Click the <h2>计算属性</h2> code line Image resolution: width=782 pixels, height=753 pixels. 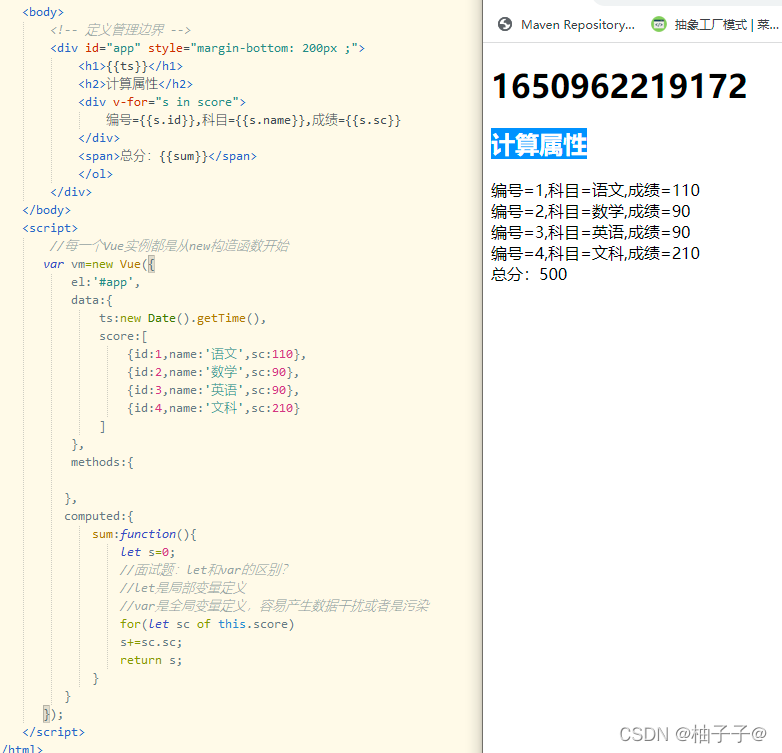click(135, 84)
